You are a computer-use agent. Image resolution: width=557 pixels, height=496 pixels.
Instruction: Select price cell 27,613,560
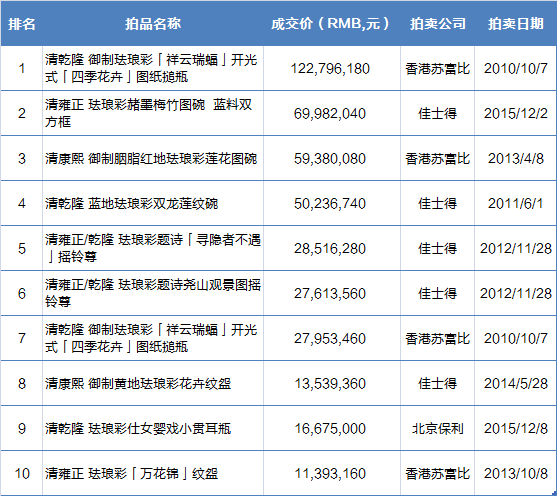[330, 293]
